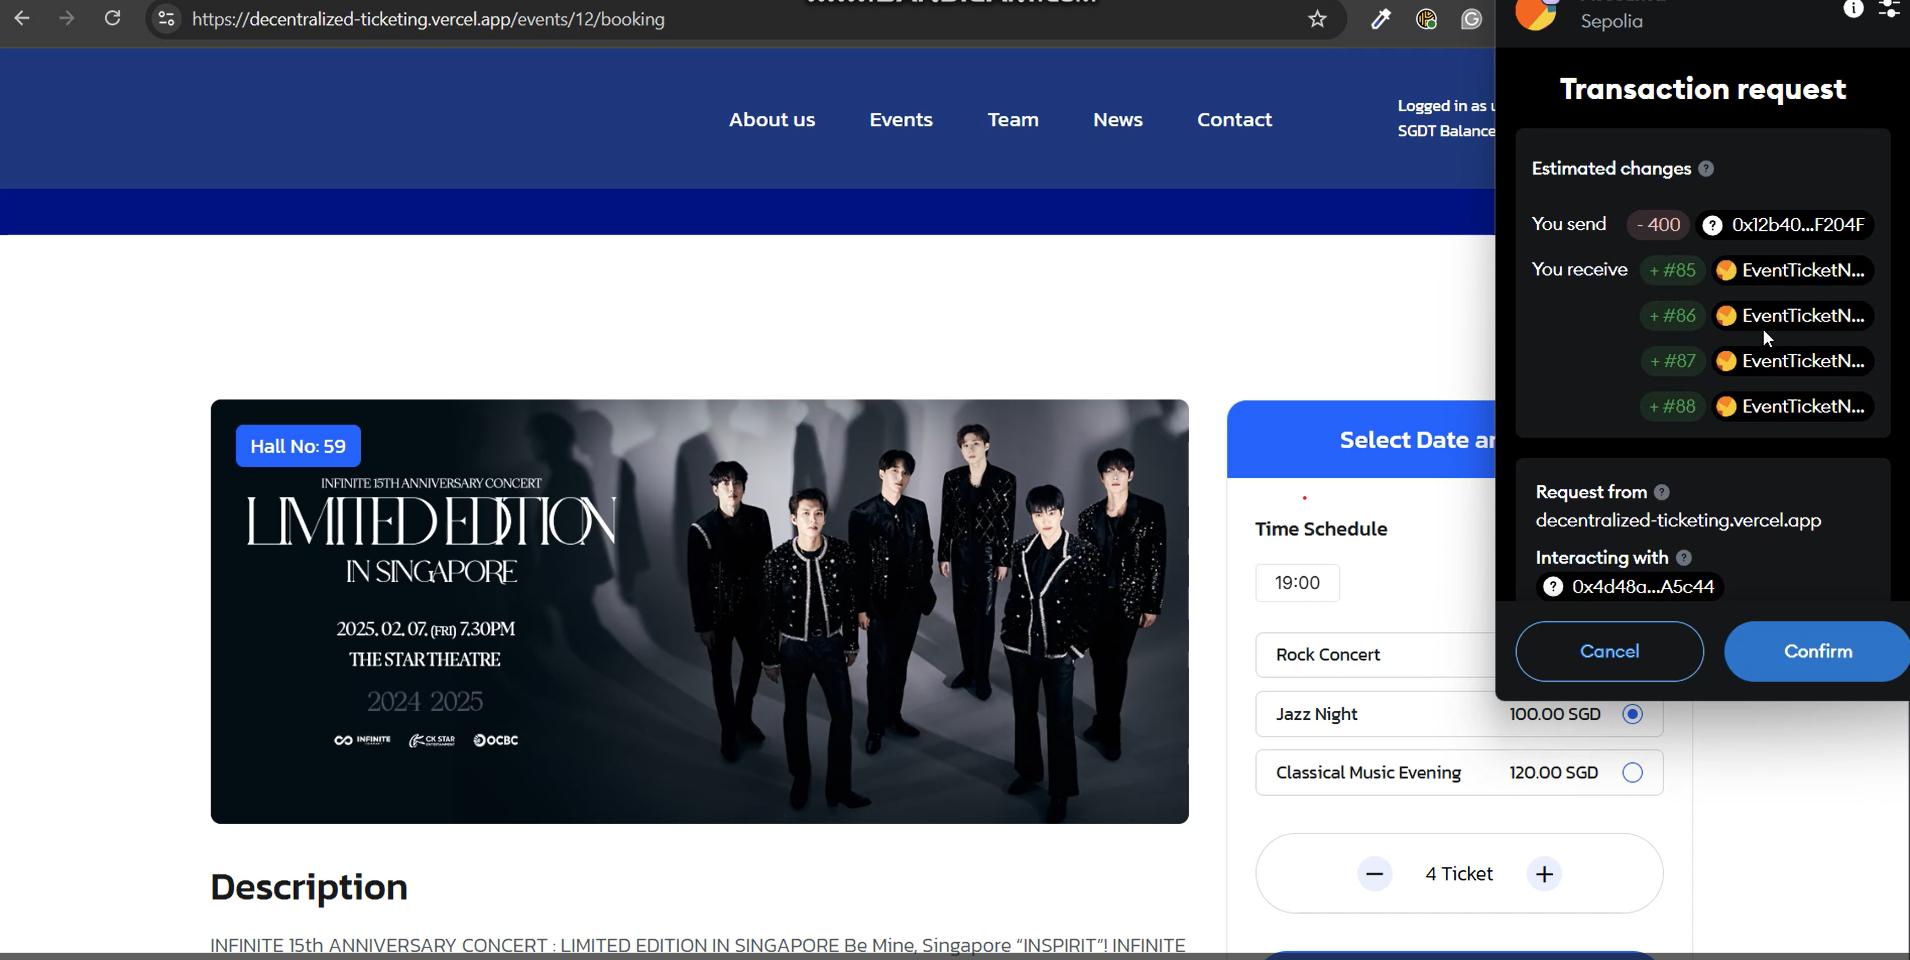Click the +#87 receive amount

click(x=1672, y=361)
